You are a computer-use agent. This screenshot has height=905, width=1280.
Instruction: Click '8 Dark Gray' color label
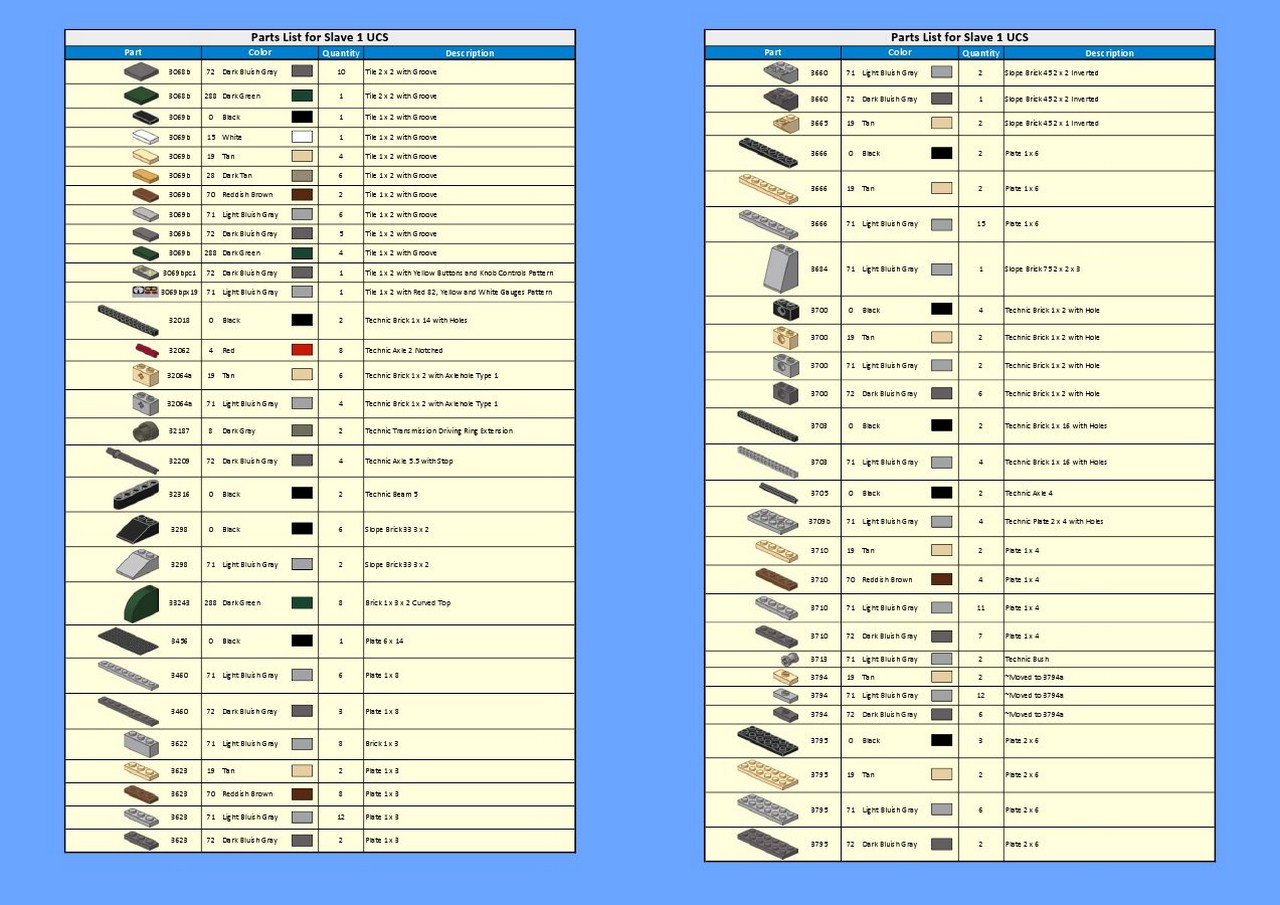[232, 431]
